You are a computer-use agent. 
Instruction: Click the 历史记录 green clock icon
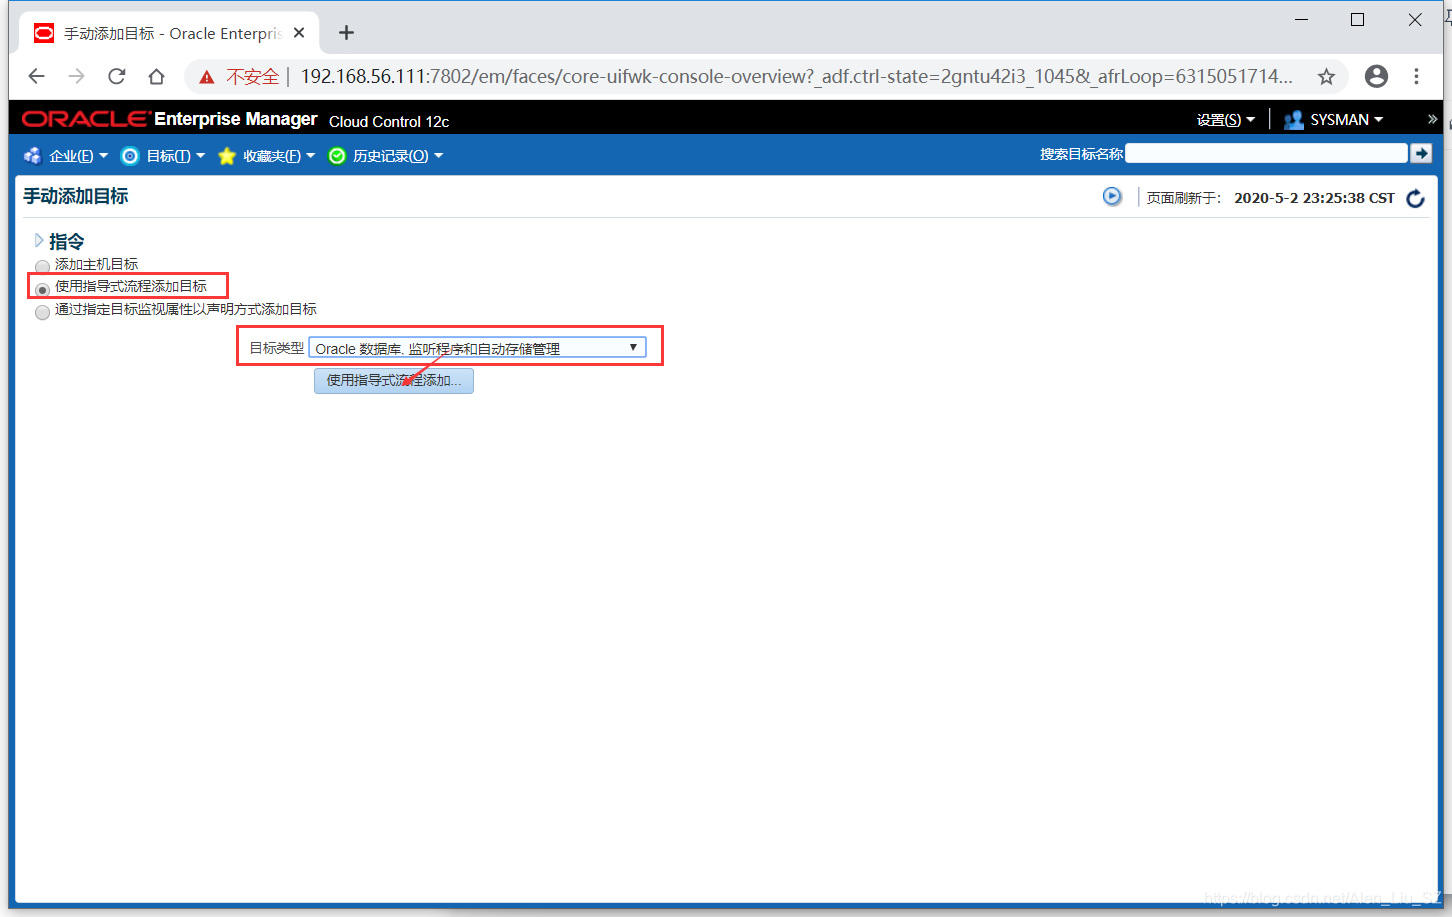tap(337, 156)
